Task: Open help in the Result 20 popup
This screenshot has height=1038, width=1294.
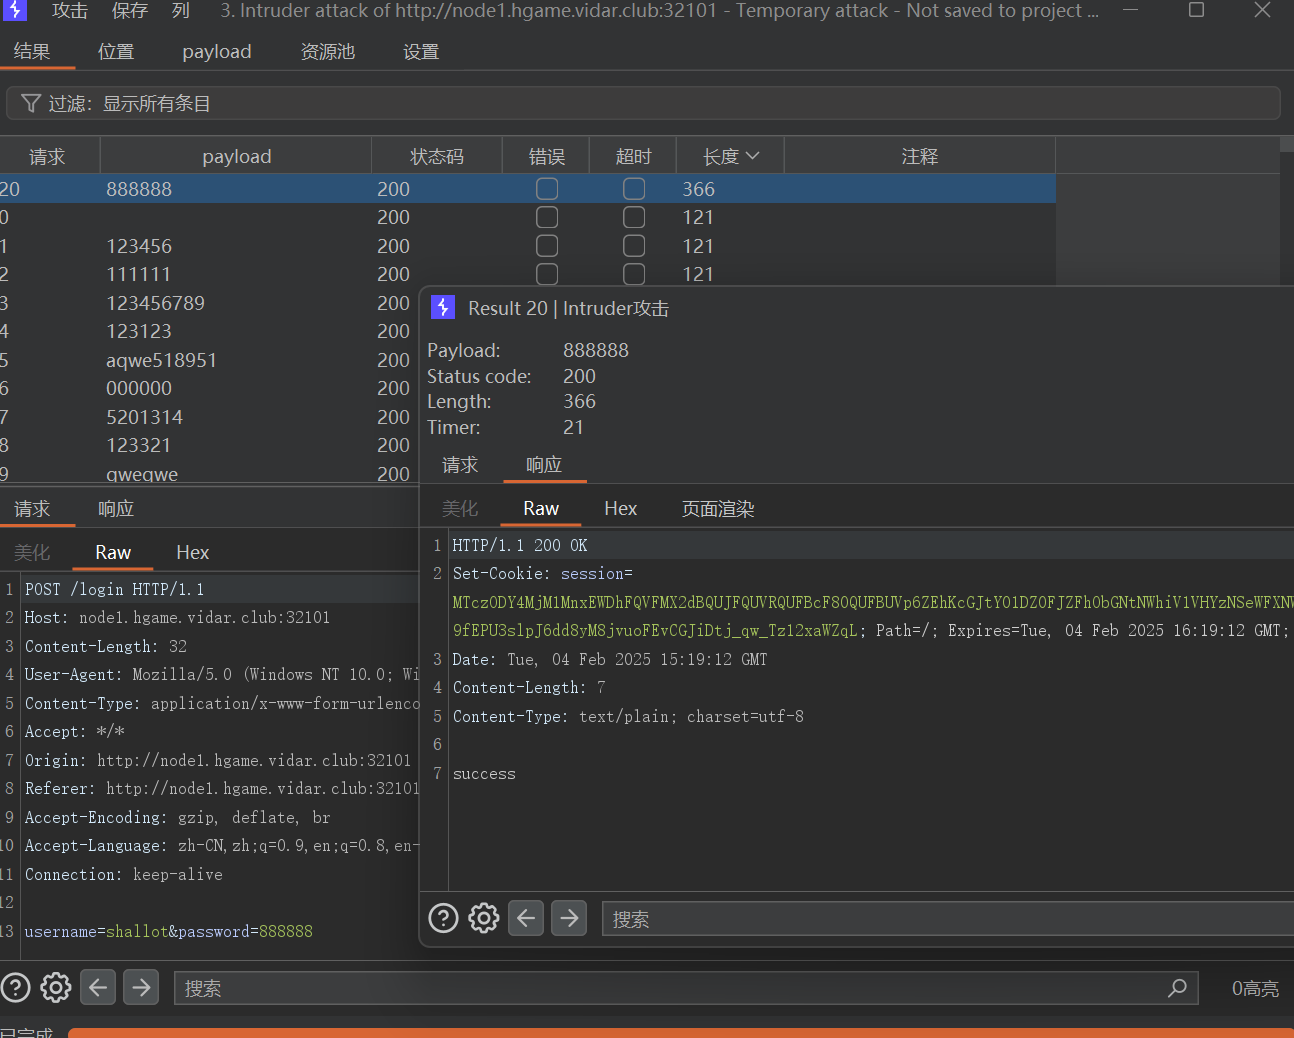Action: 443,918
